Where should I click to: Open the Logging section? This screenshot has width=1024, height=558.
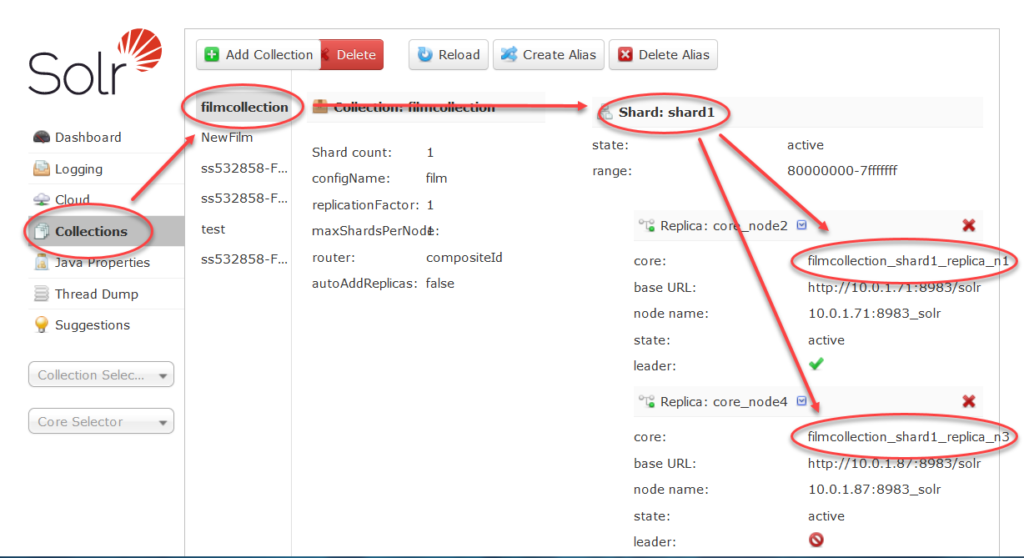pos(78,169)
